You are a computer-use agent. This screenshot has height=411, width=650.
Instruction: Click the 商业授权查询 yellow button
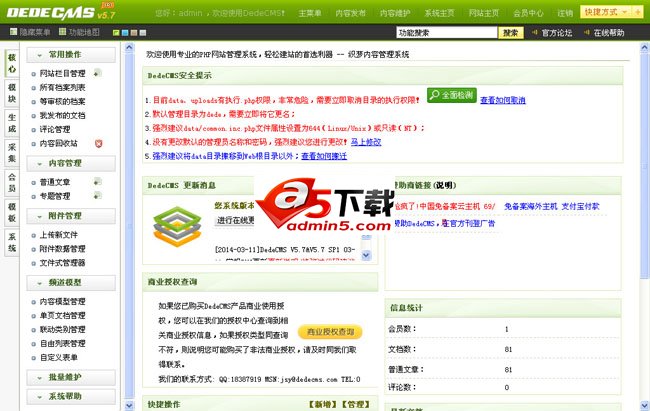tap(330, 332)
